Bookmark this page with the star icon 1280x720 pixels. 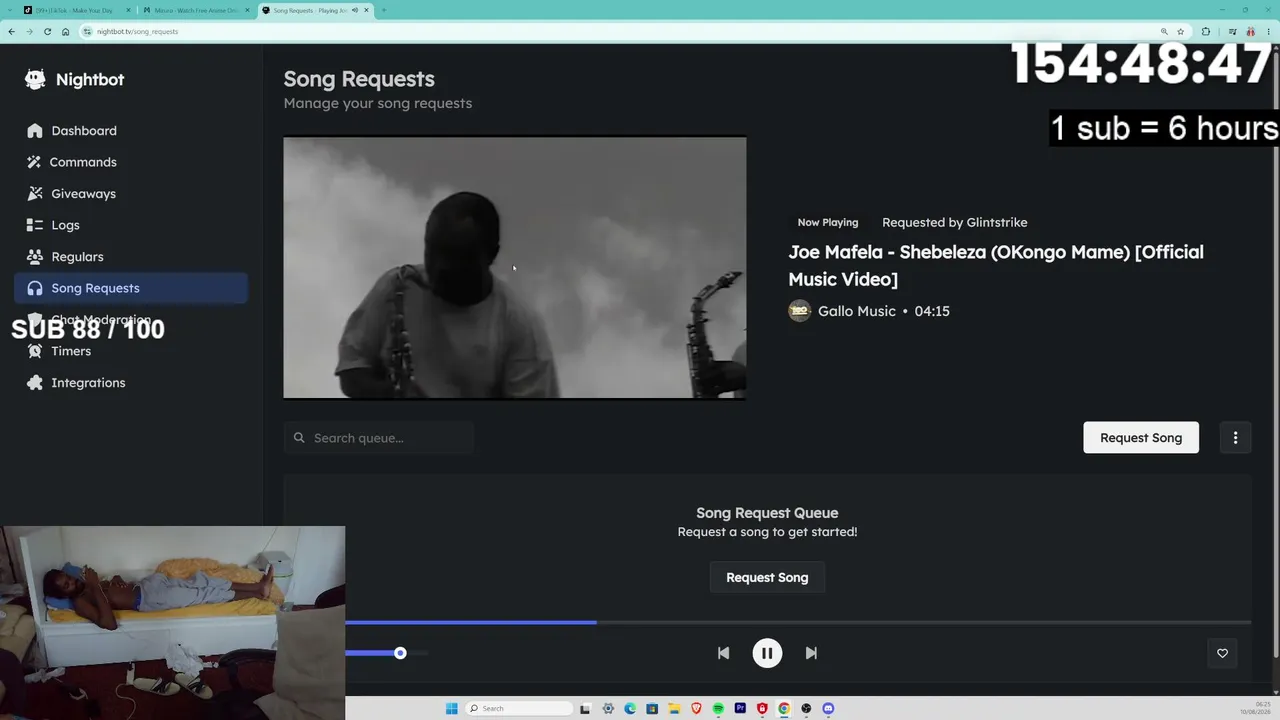coord(1181,32)
